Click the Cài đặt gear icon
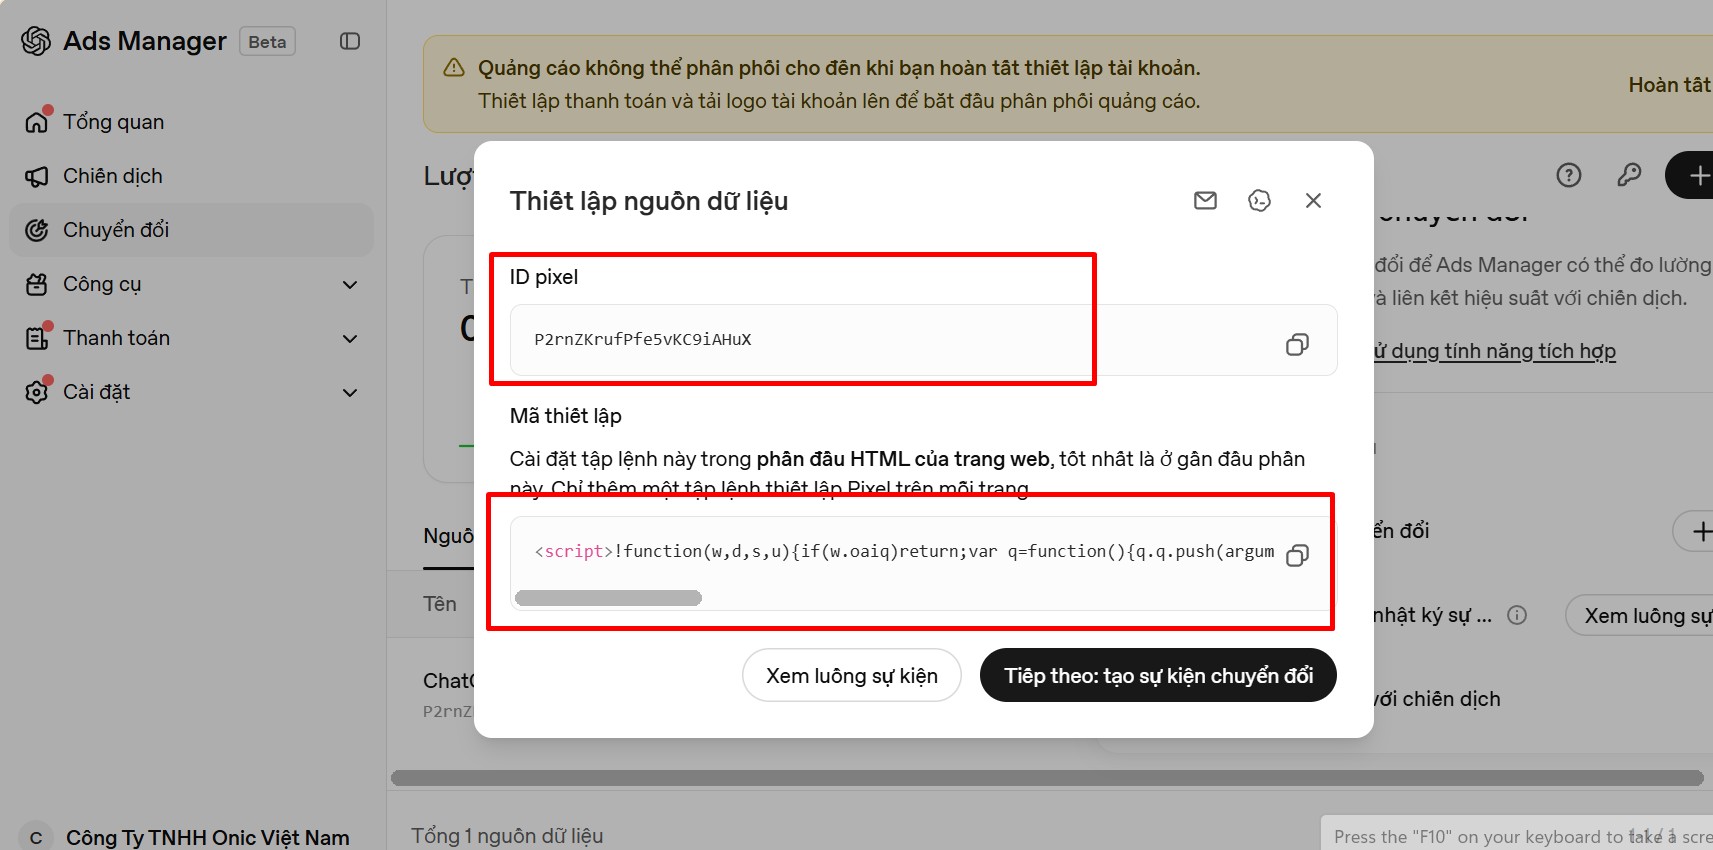This screenshot has height=850, width=1713. click(x=37, y=392)
